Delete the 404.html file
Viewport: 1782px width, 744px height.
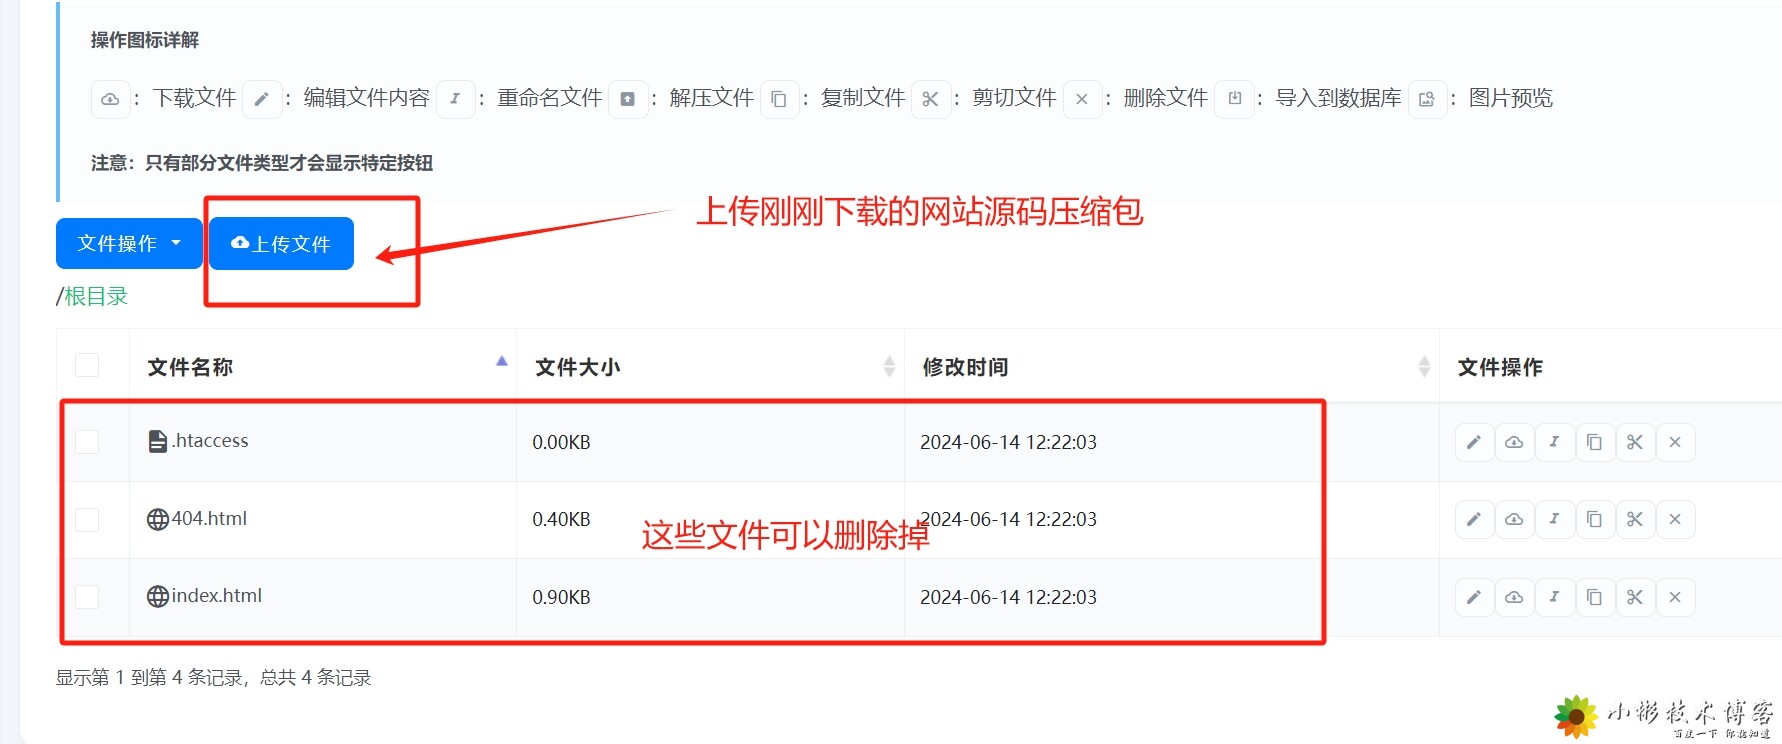tap(1675, 519)
